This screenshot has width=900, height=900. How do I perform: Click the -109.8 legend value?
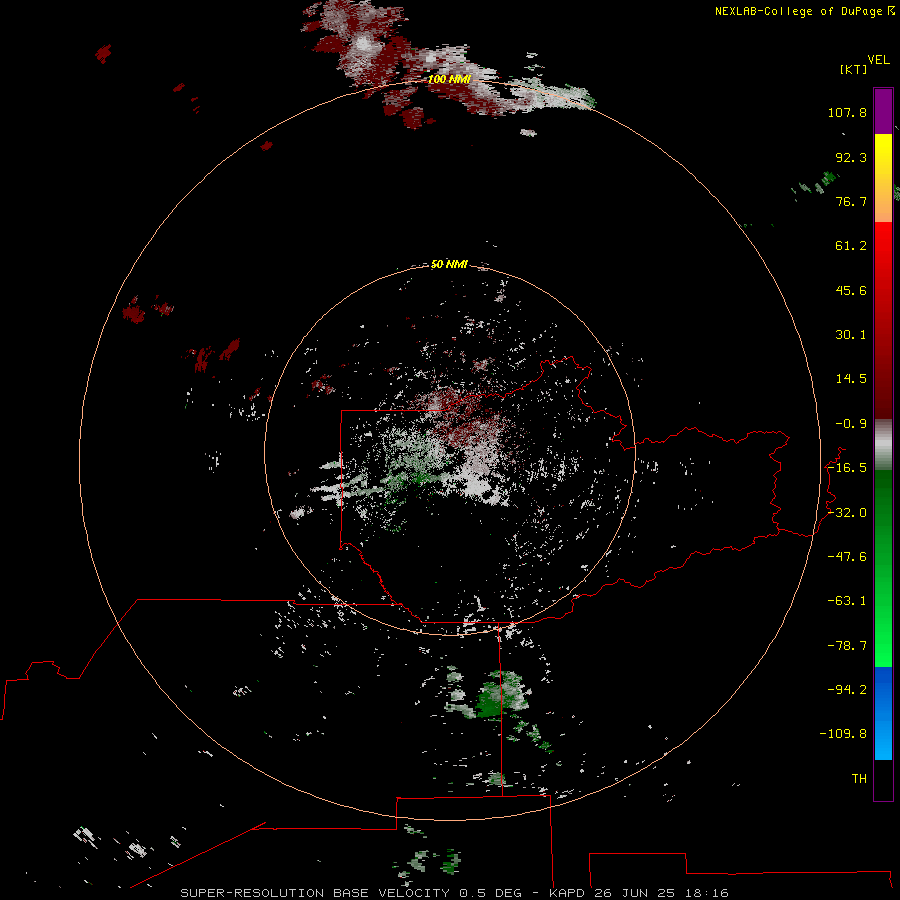click(844, 734)
